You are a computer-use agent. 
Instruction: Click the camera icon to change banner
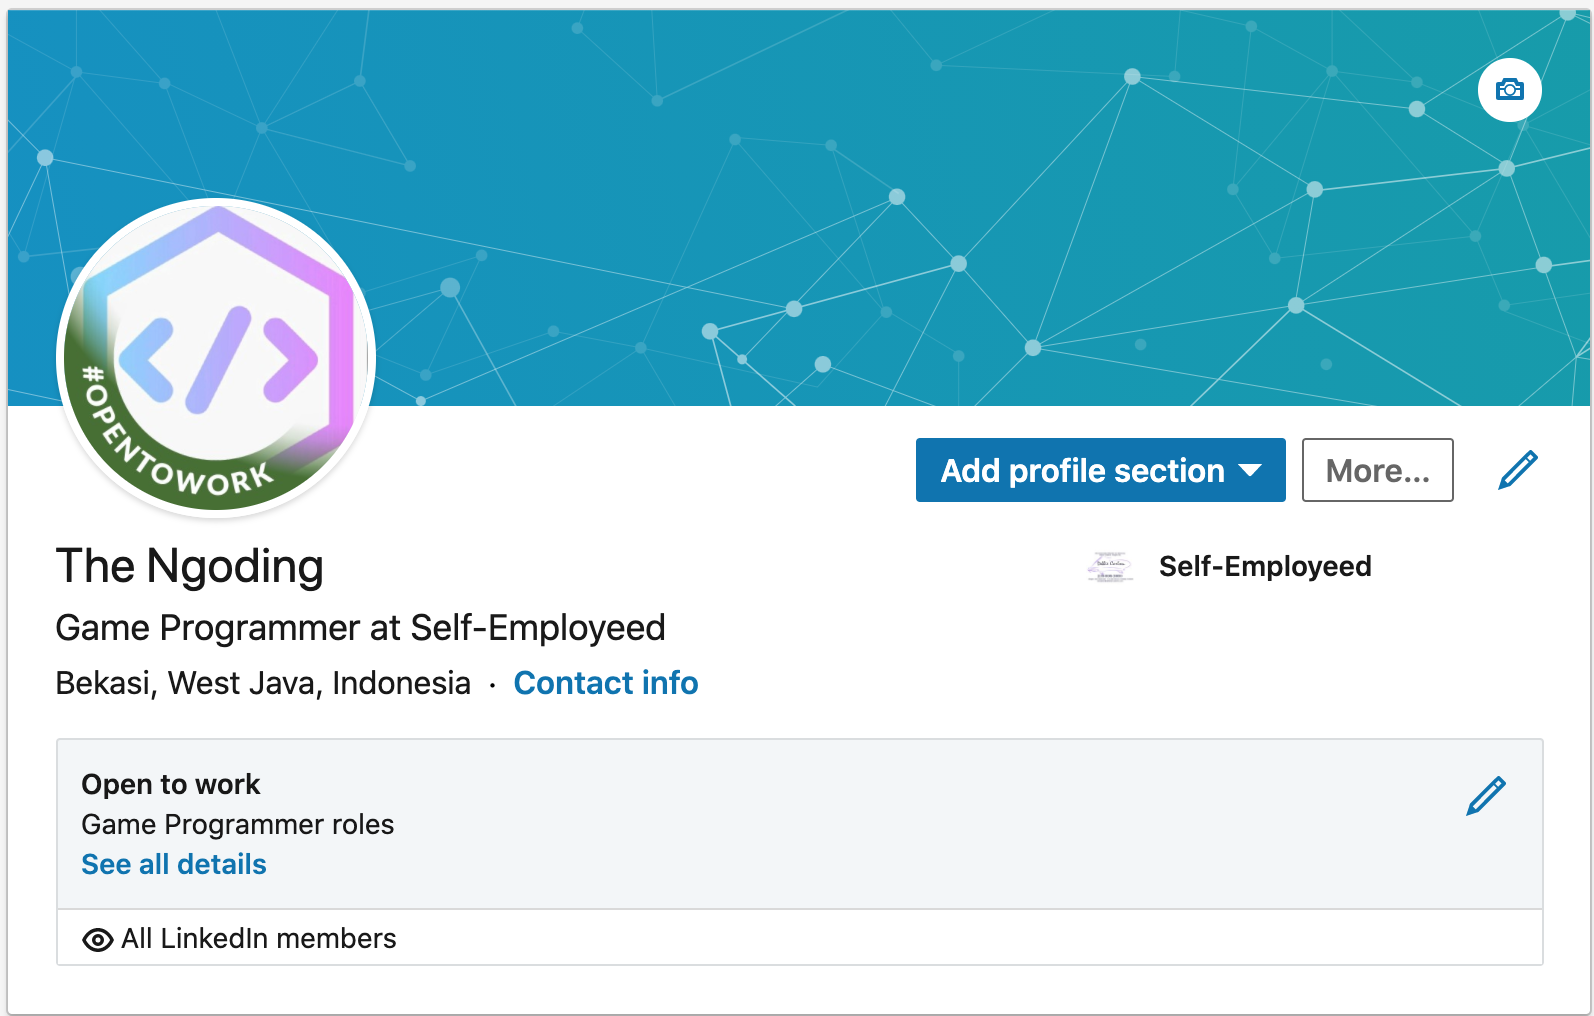[1509, 90]
